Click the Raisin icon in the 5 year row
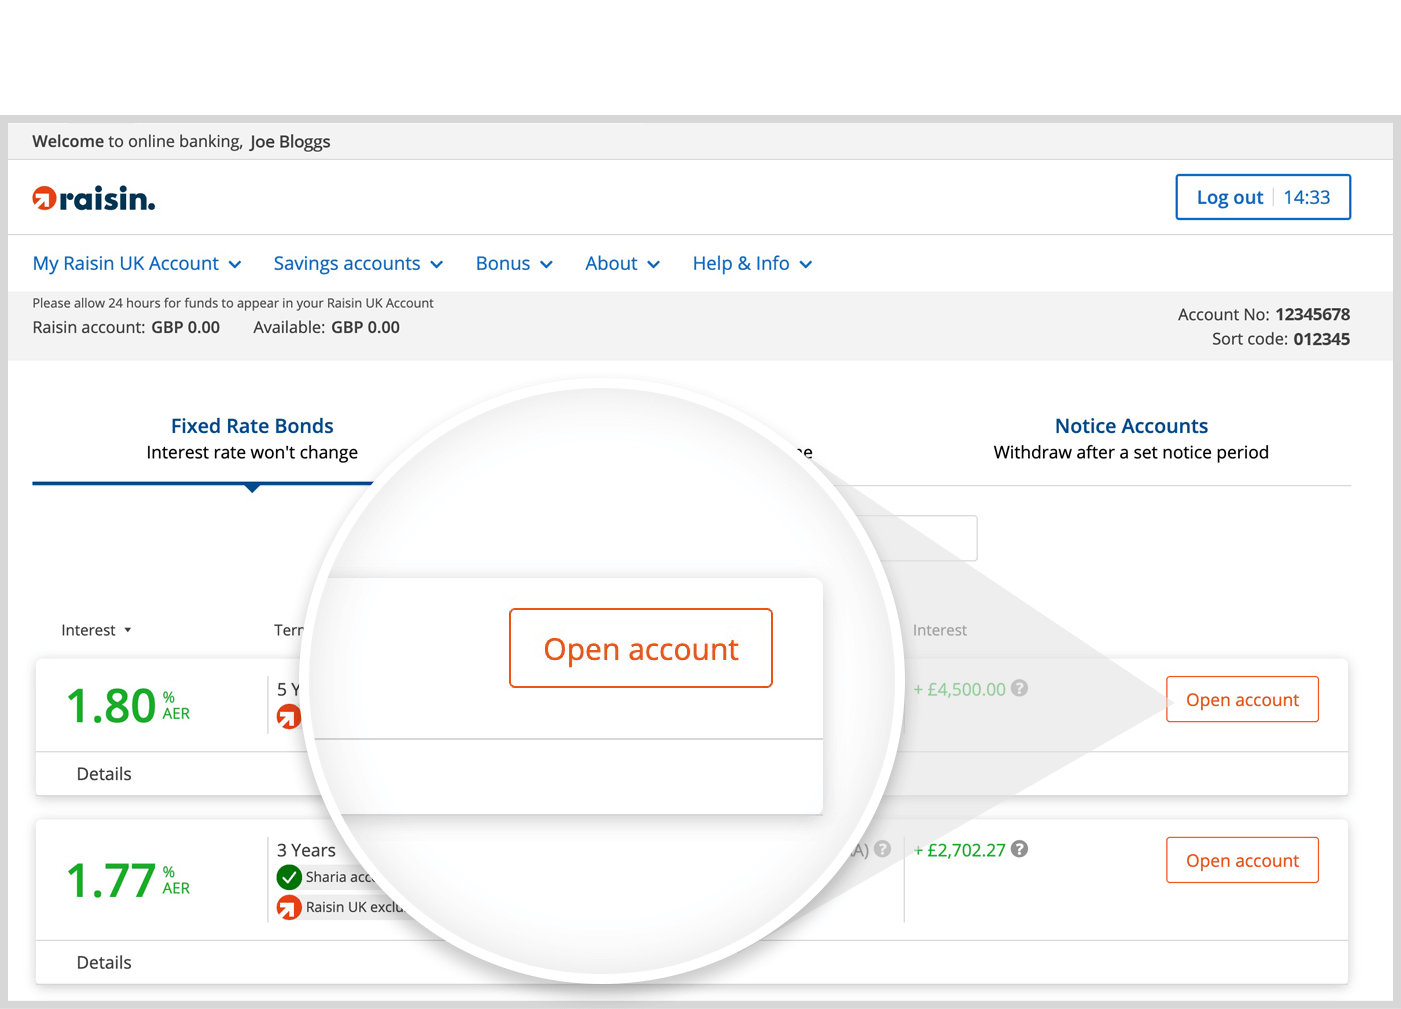The width and height of the screenshot is (1401, 1009). (289, 716)
